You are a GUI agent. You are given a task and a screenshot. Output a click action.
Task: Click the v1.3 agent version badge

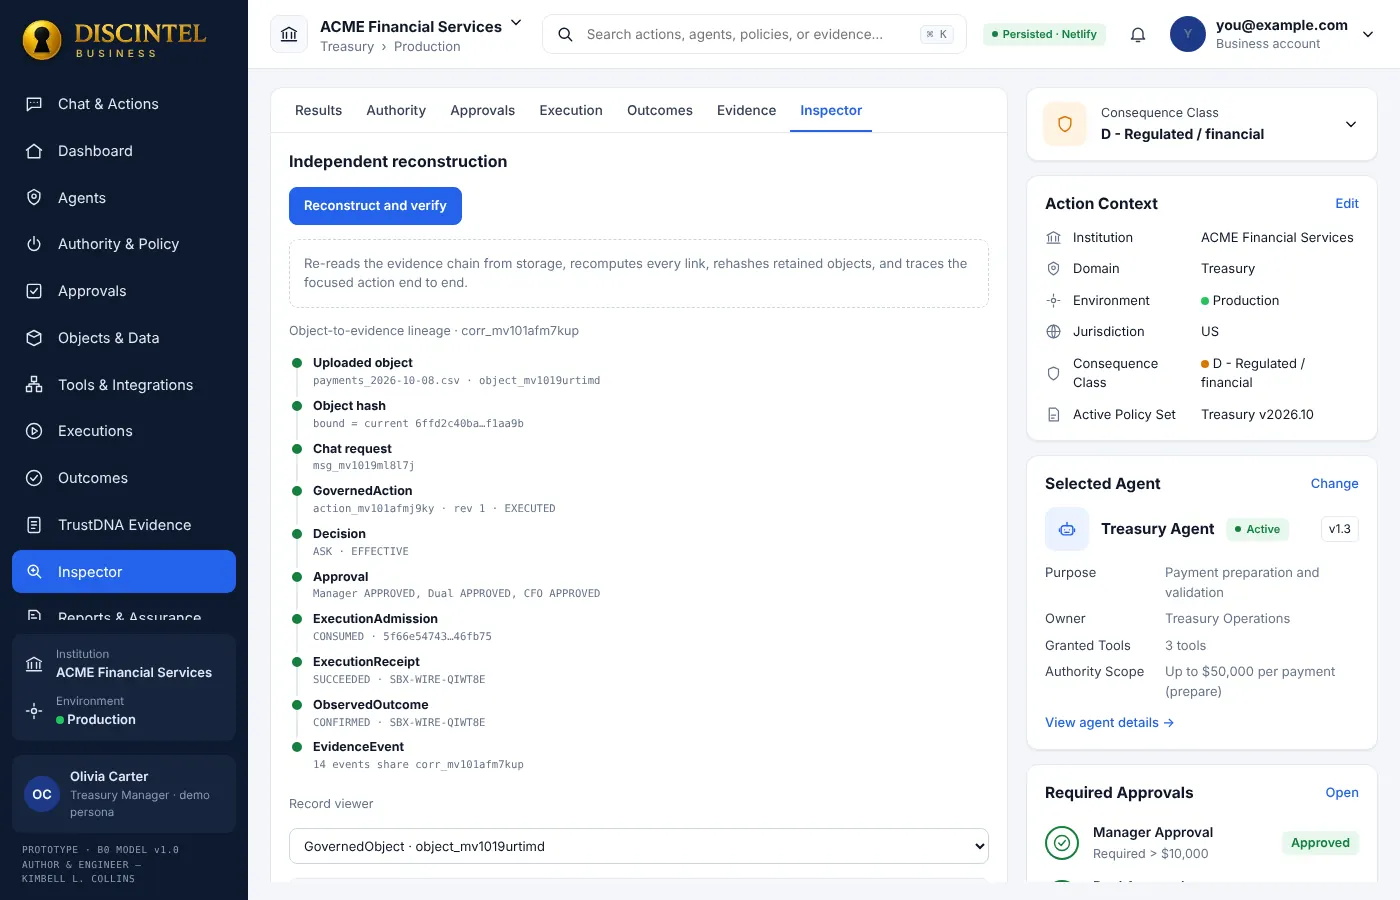click(1339, 529)
